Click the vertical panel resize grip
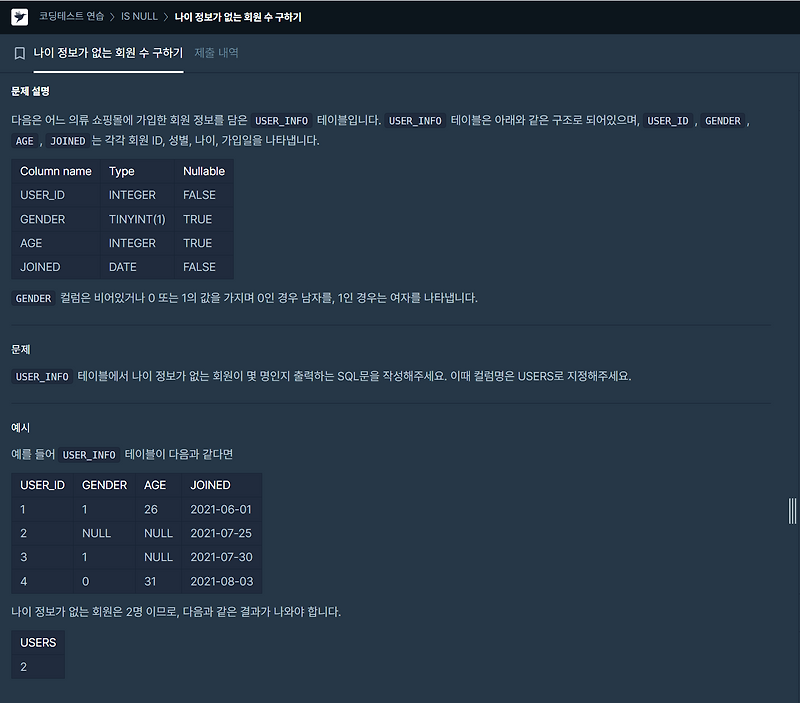Image resolution: width=800 pixels, height=703 pixels. pyautogui.click(x=790, y=509)
